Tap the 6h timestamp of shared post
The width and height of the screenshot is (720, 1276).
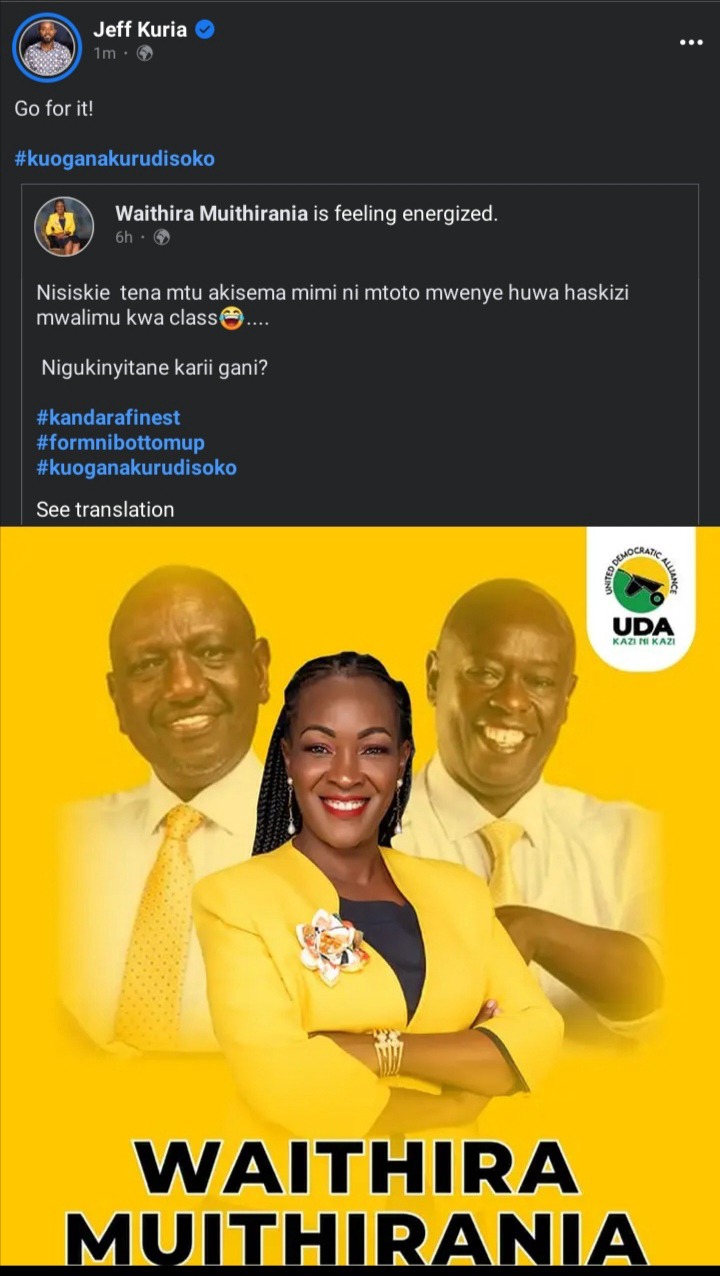click(124, 237)
